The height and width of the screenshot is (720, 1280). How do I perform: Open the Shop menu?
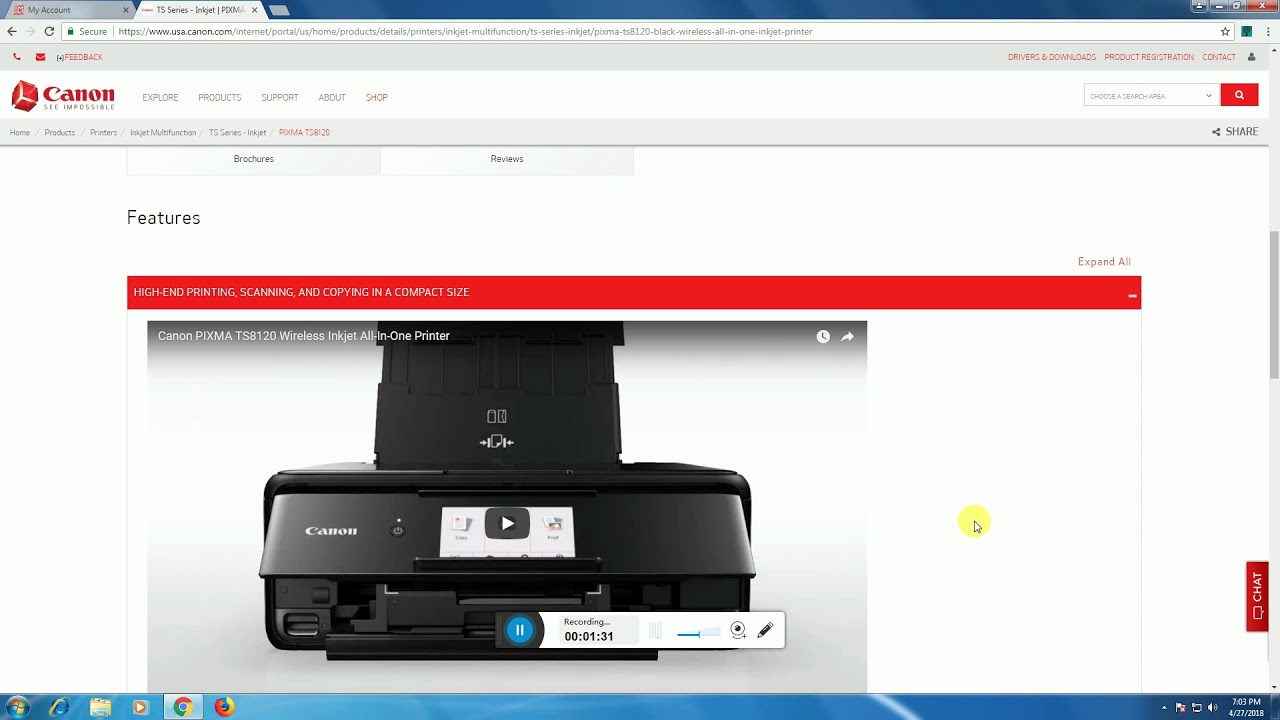(376, 98)
